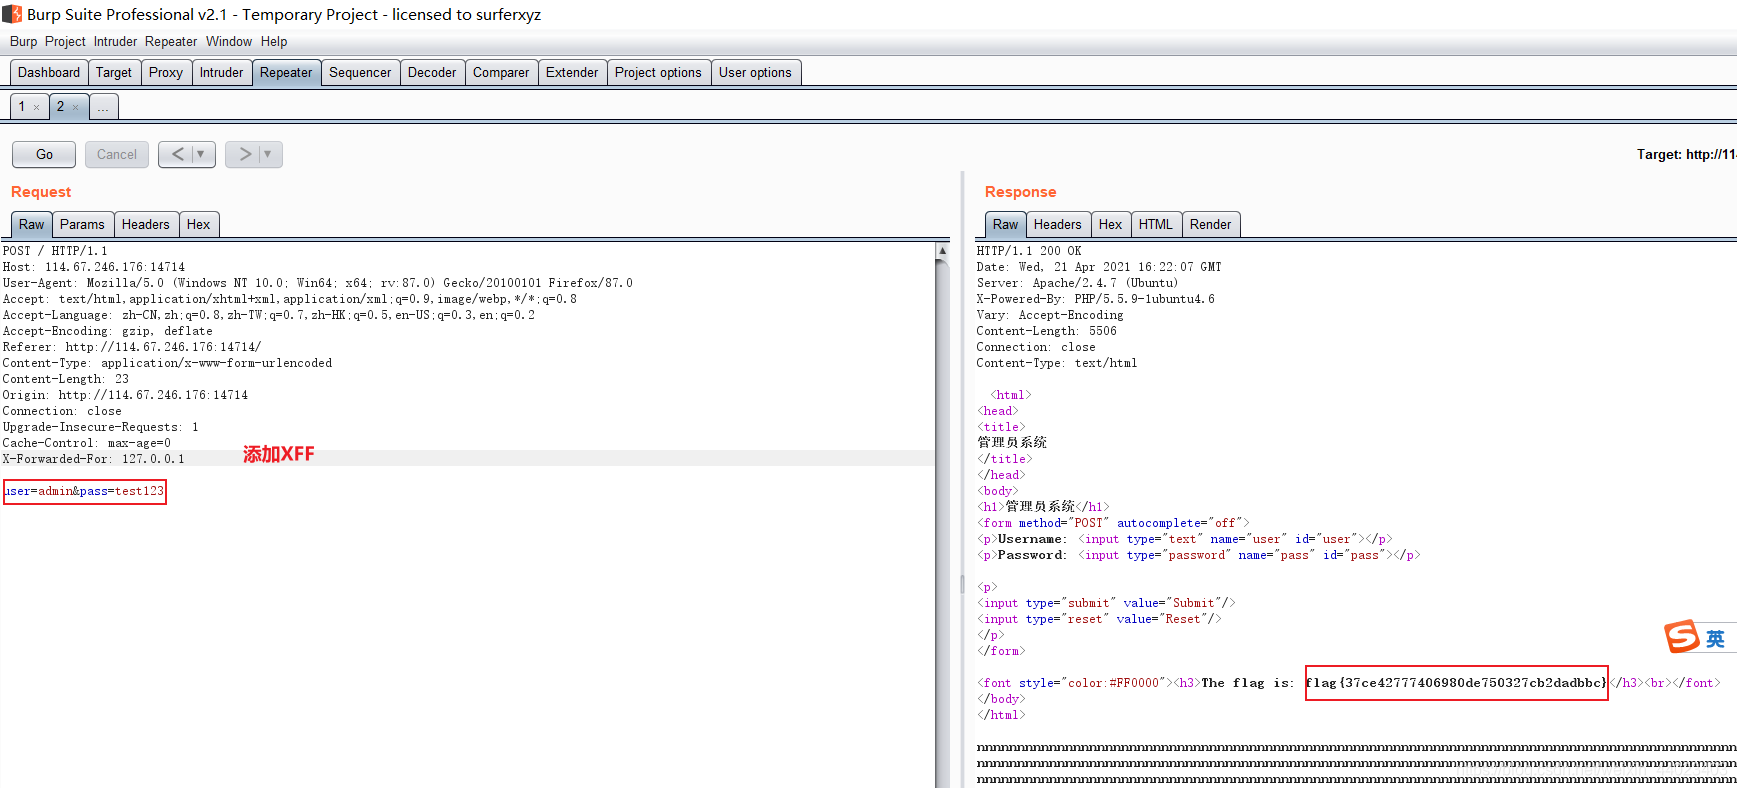Click the Cancel button
Viewport: 1737px width, 788px height.
click(x=117, y=154)
